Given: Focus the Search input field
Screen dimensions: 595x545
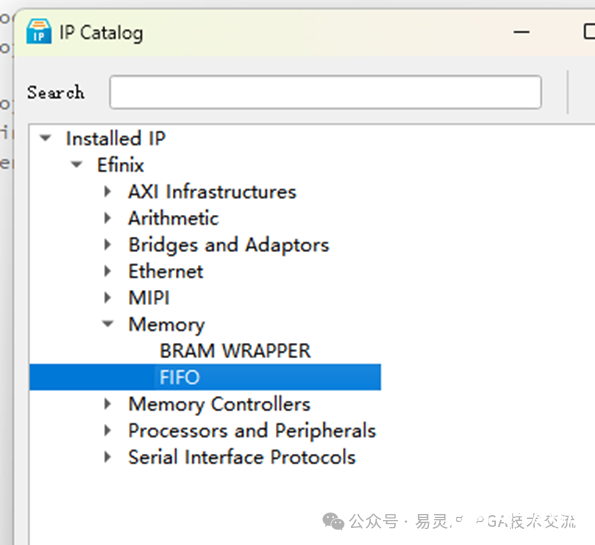Looking at the screenshot, I should [325, 92].
